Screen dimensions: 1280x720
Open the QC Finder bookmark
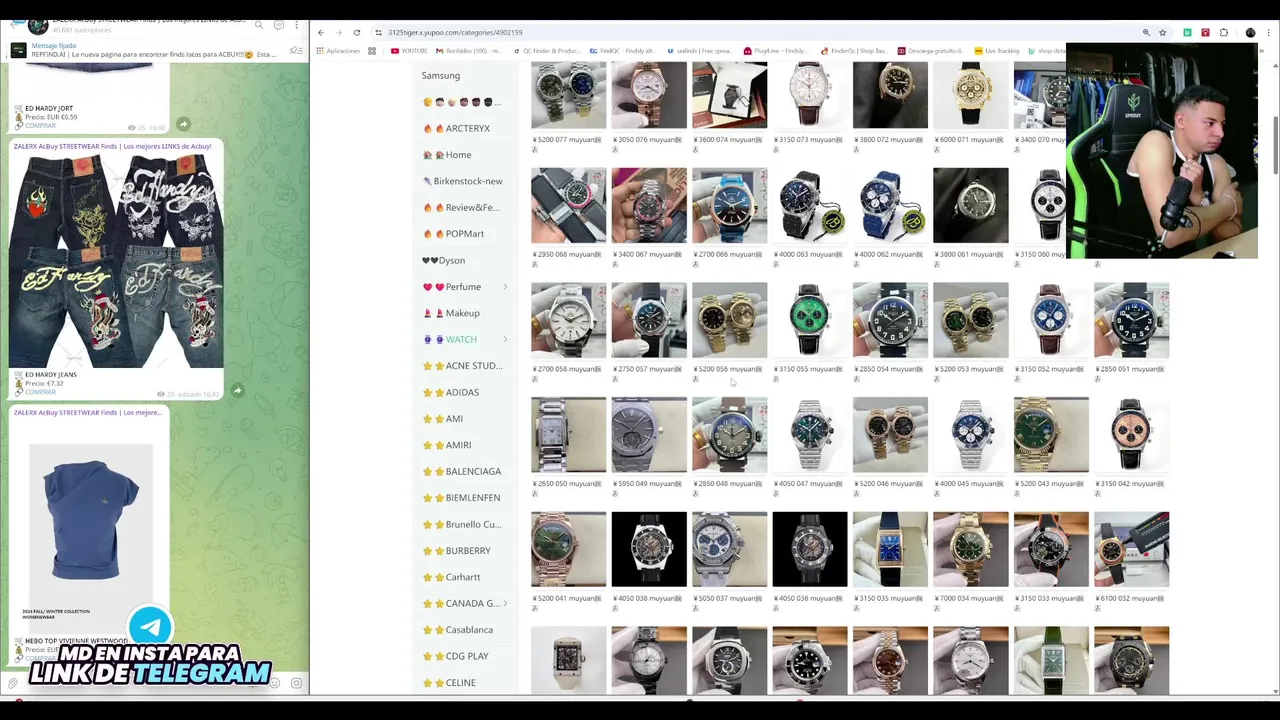click(547, 51)
